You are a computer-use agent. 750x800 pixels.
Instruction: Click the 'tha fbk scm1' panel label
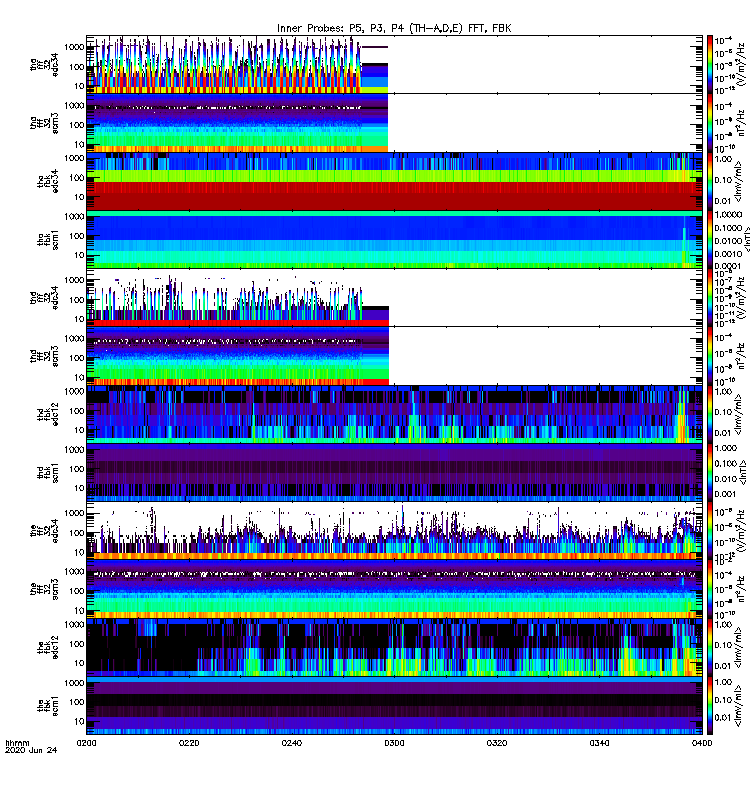(x=48, y=240)
